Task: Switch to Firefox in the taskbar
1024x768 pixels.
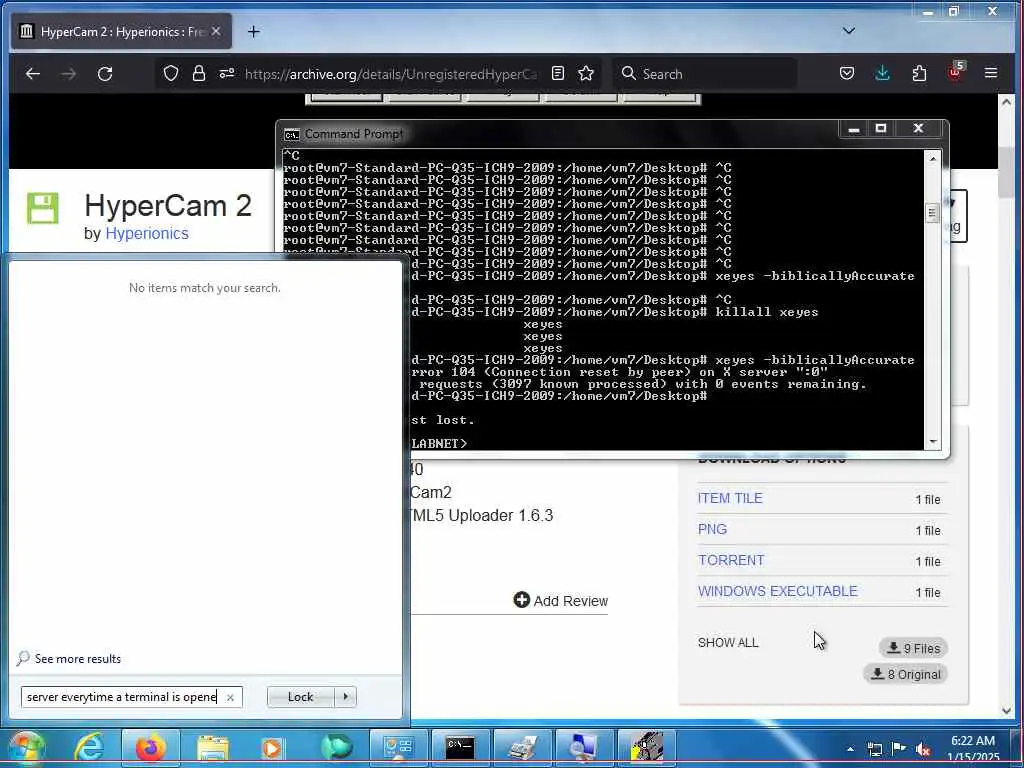Action: [x=150, y=747]
